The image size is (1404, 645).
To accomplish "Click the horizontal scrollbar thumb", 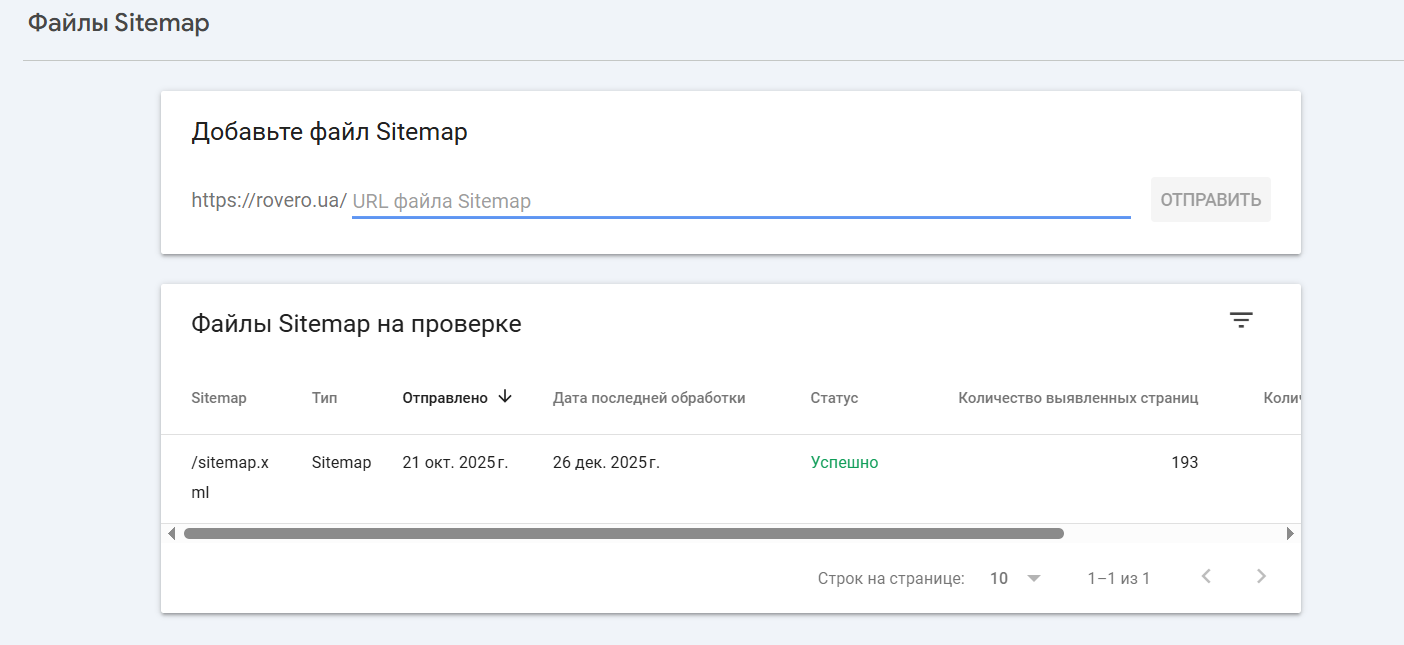I will [x=623, y=534].
